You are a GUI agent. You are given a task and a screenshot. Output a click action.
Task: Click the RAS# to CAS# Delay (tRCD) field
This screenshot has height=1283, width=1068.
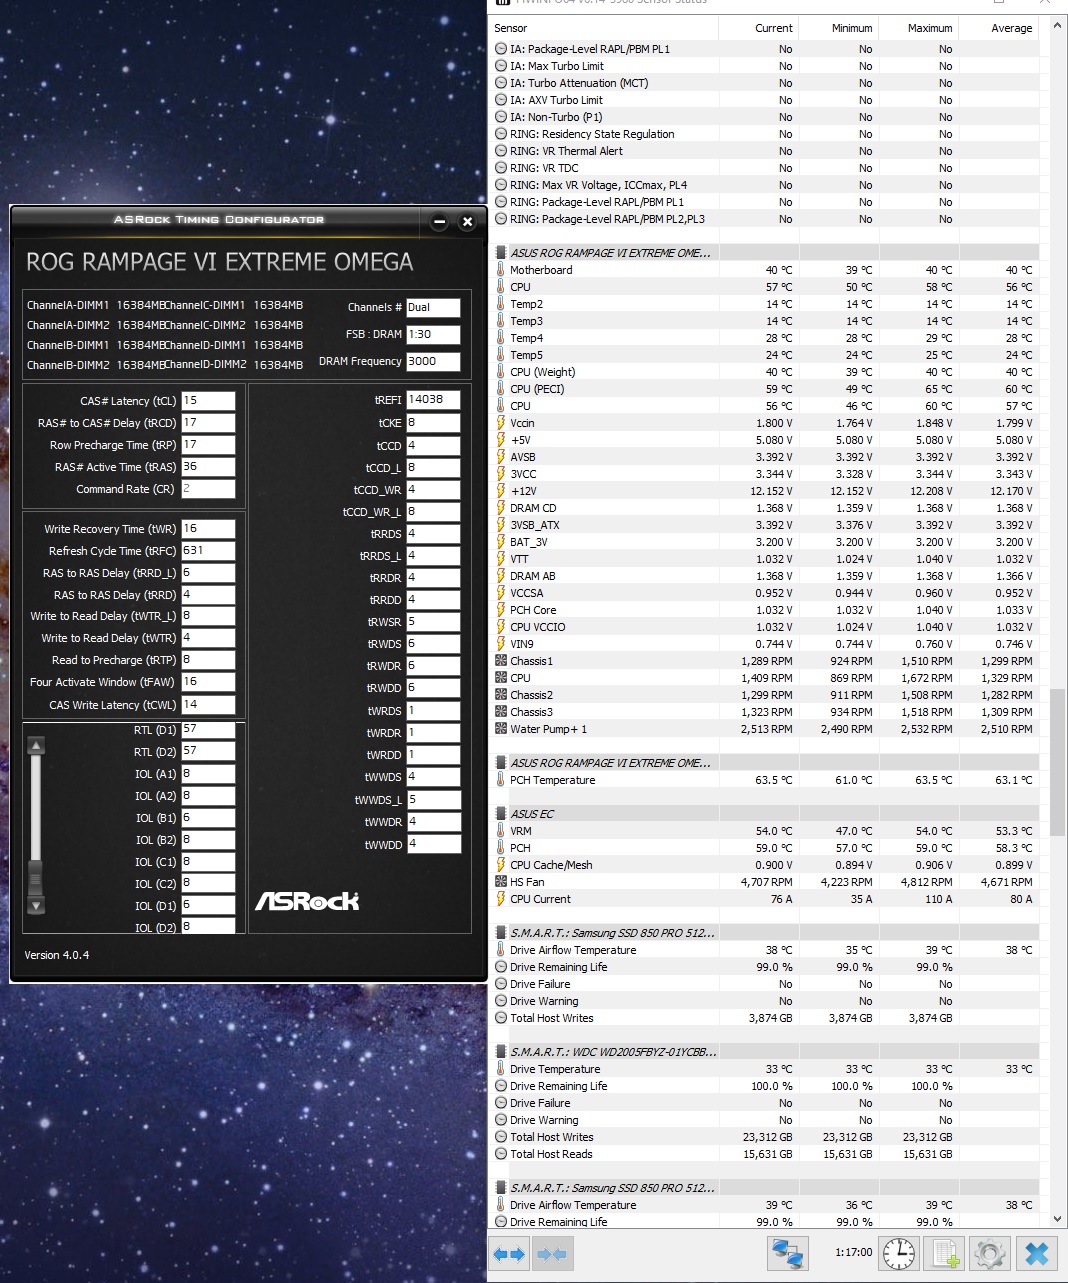tap(208, 423)
